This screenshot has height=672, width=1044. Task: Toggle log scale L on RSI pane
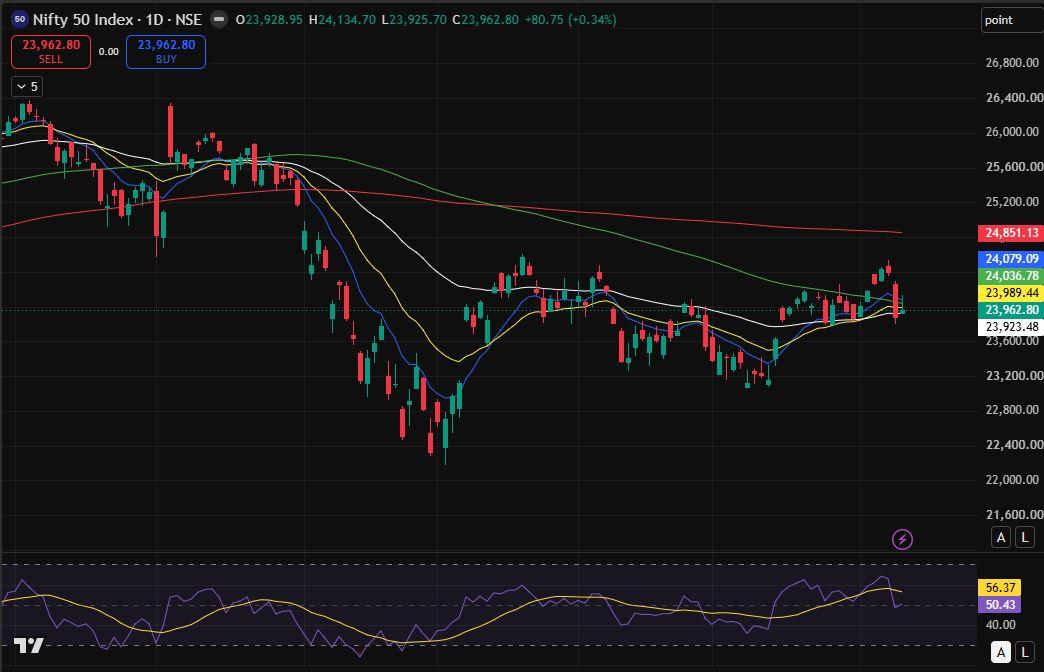pyautogui.click(x=1025, y=652)
